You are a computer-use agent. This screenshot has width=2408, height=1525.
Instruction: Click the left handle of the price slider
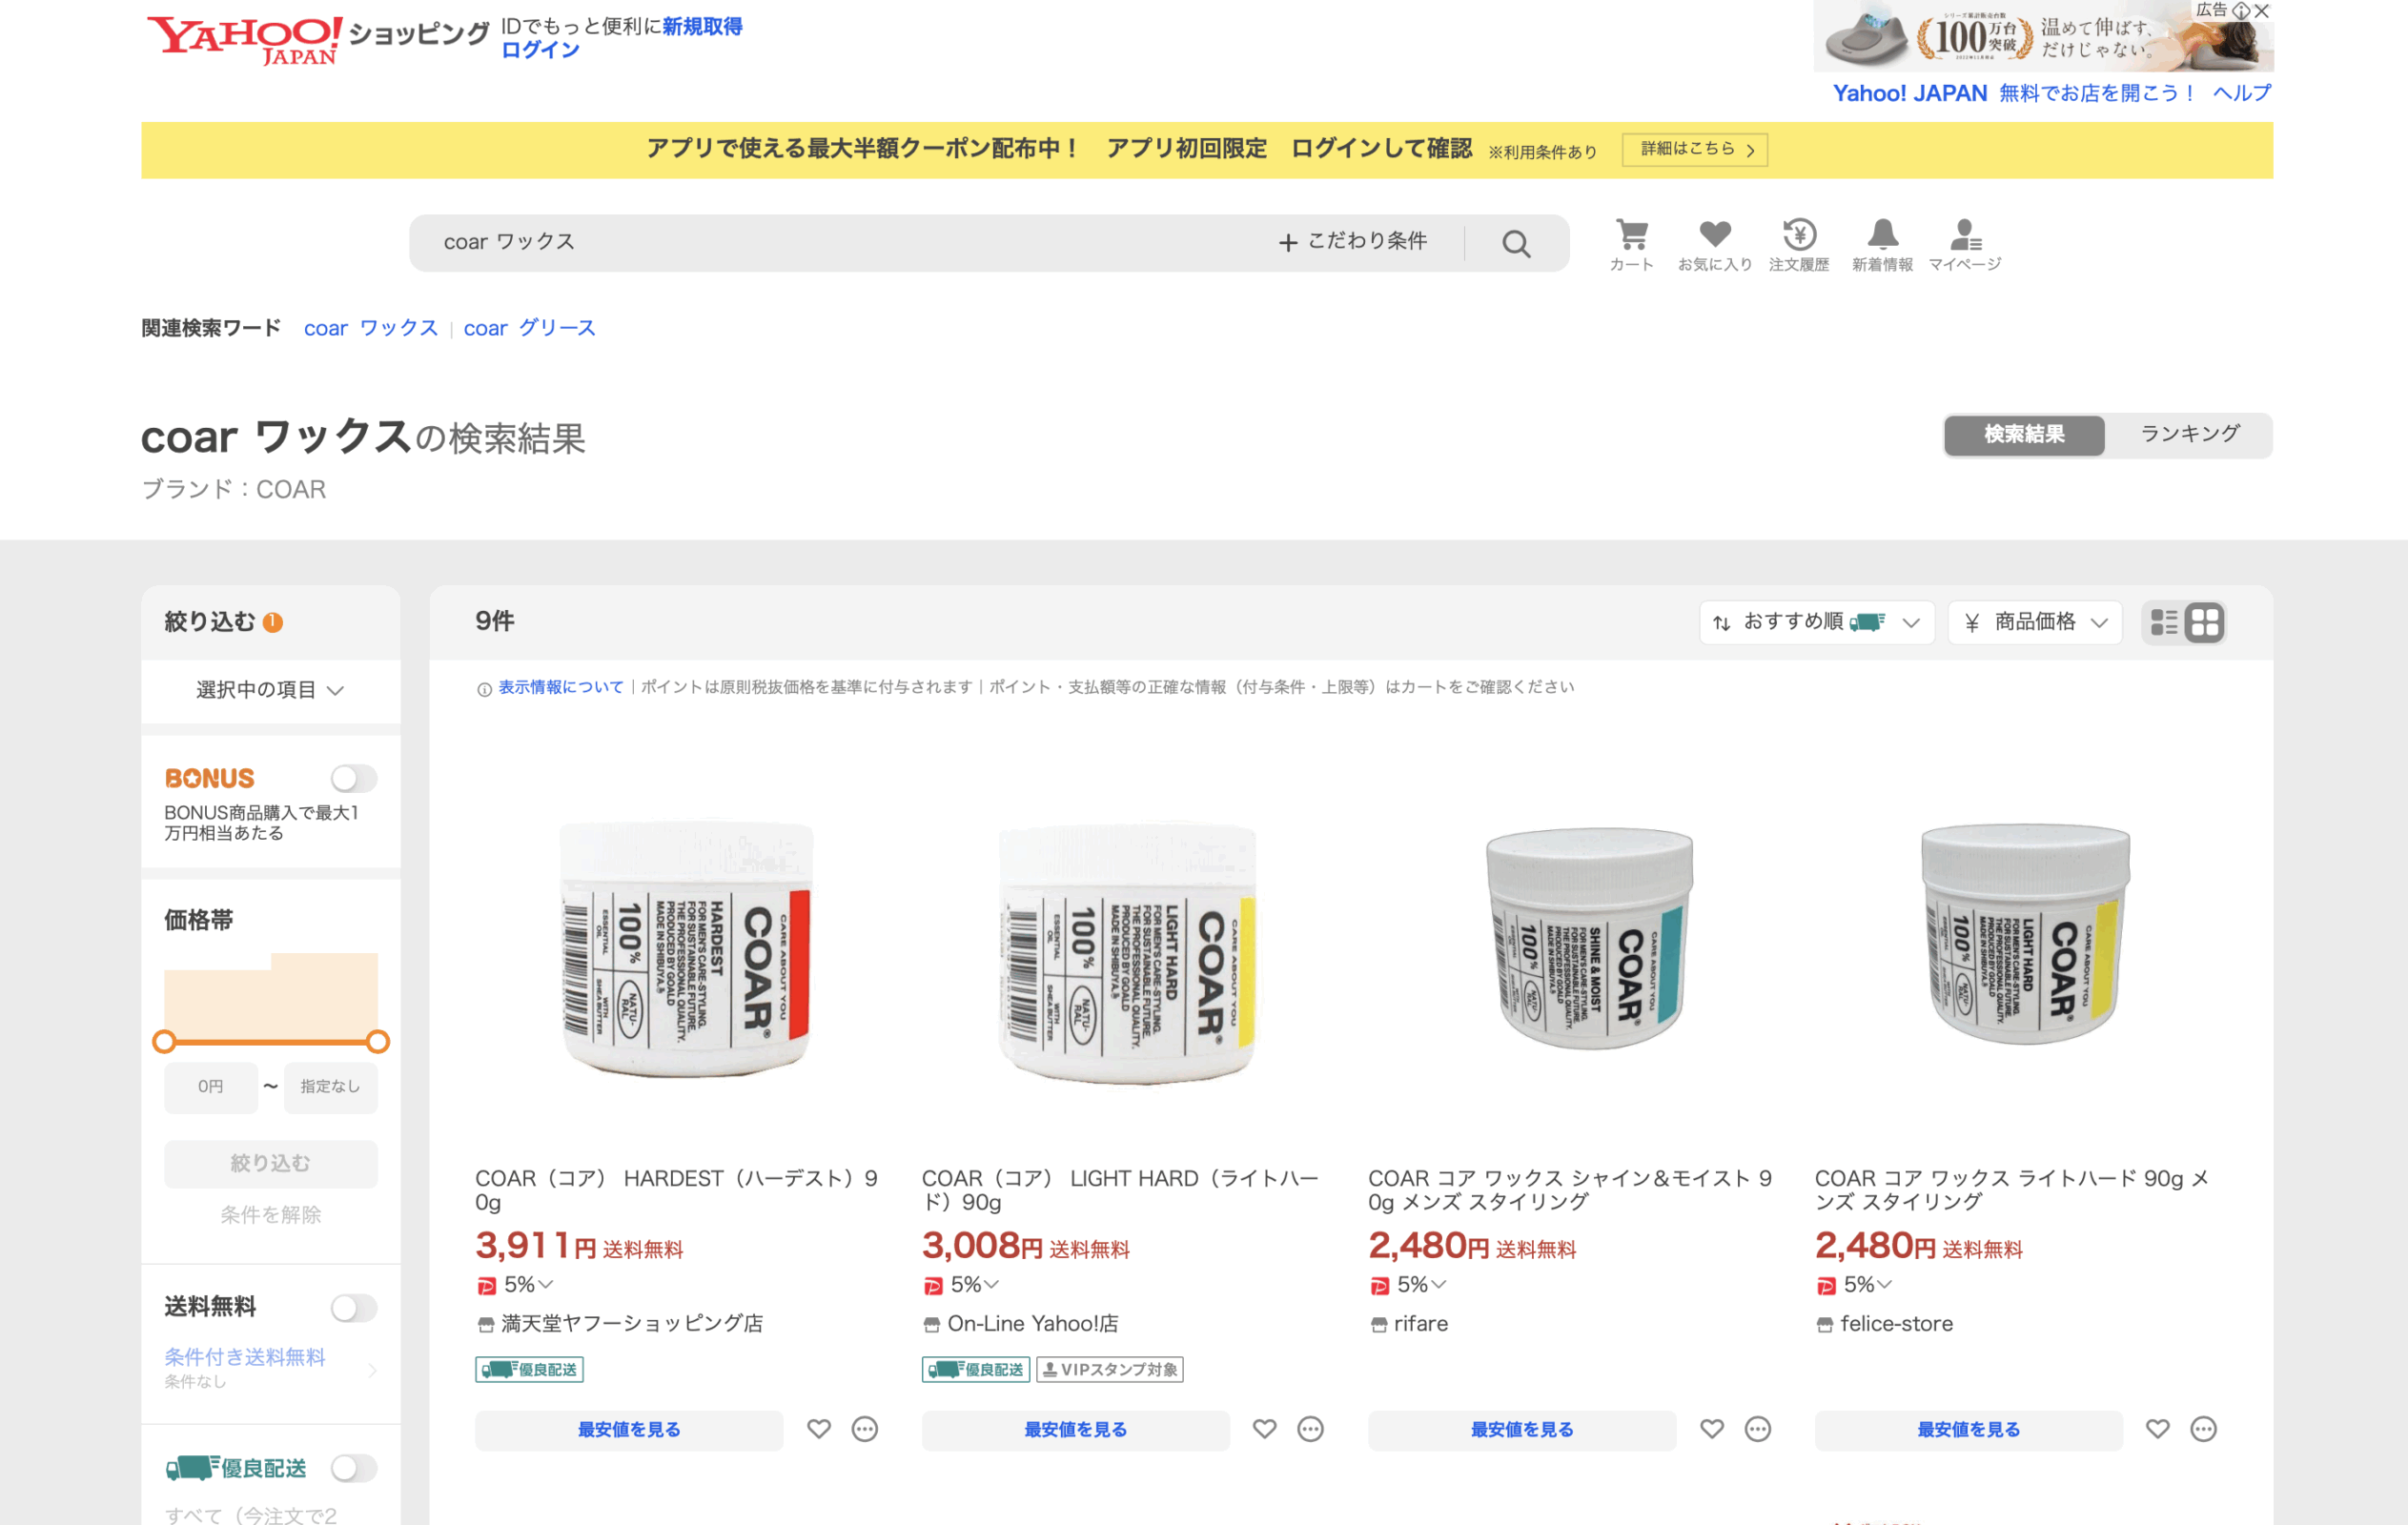164,1042
